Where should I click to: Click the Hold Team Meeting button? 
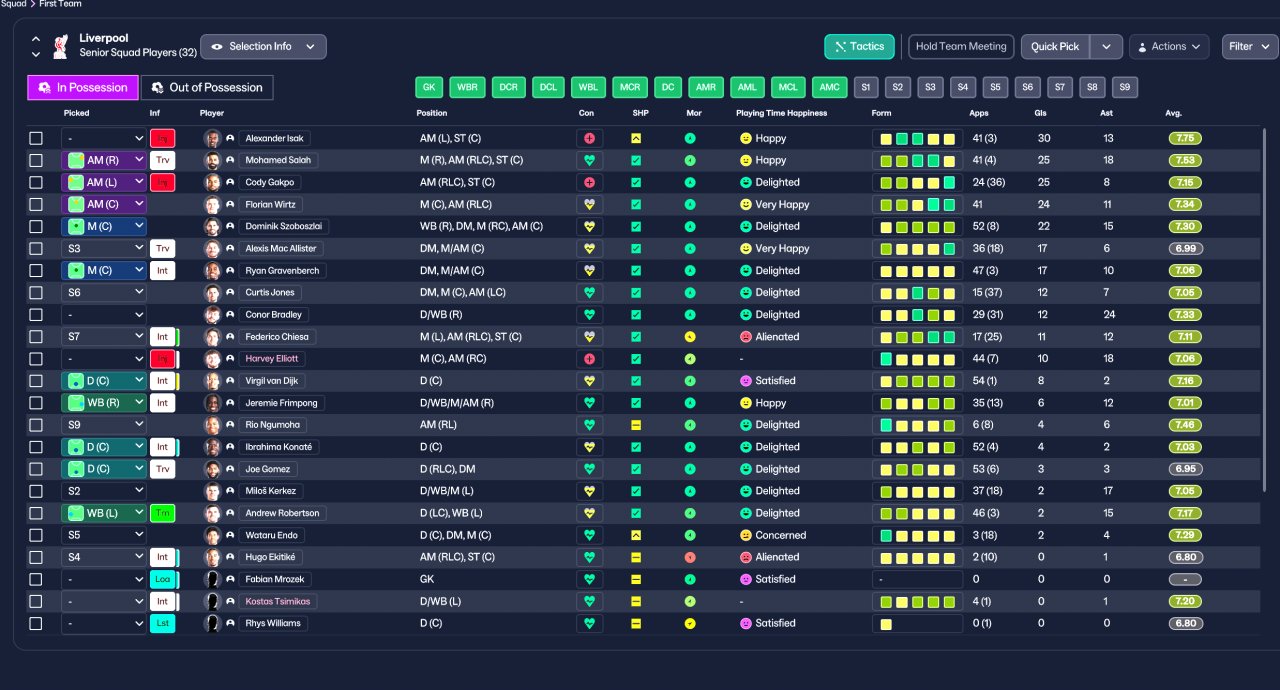961,47
